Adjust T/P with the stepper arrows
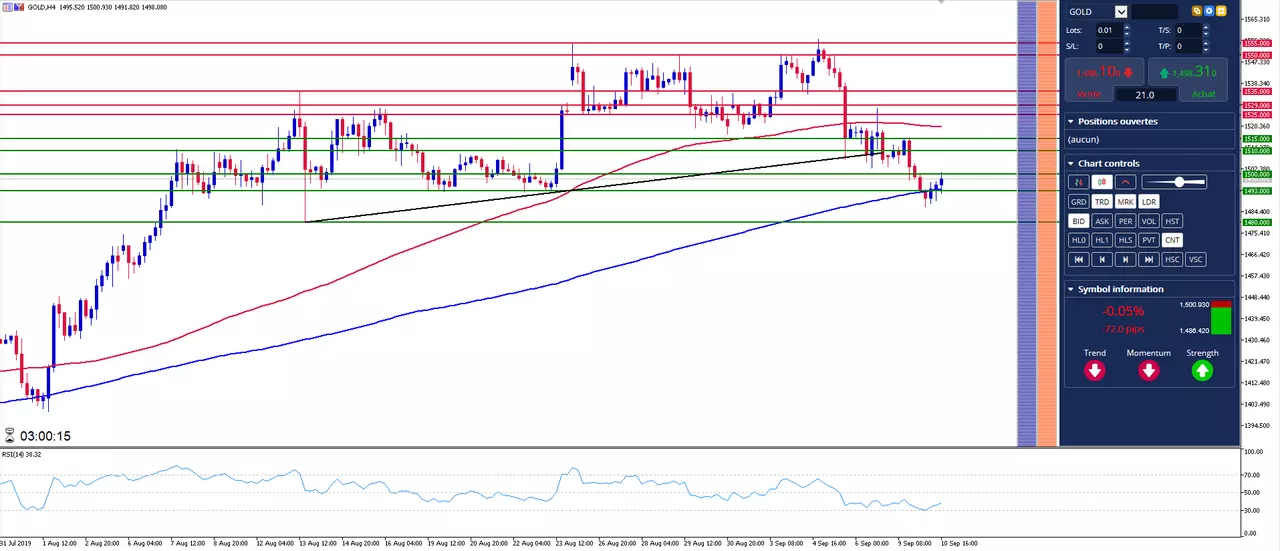Screen dimensions: 1280x551 click(x=1206, y=46)
